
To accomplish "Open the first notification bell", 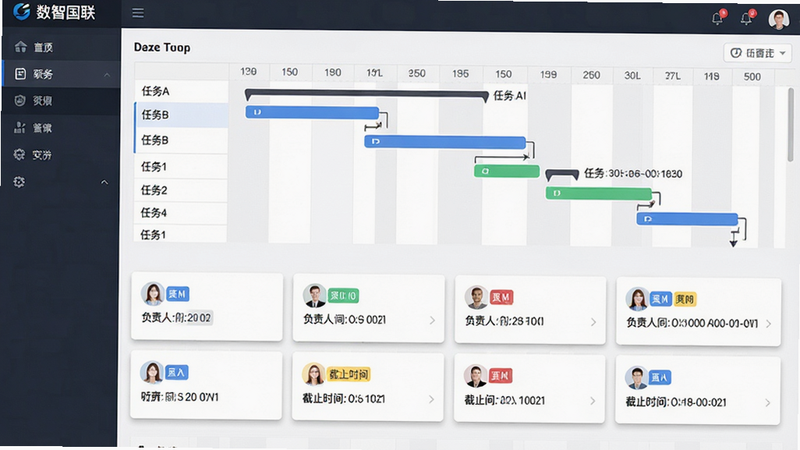I will (x=718, y=18).
